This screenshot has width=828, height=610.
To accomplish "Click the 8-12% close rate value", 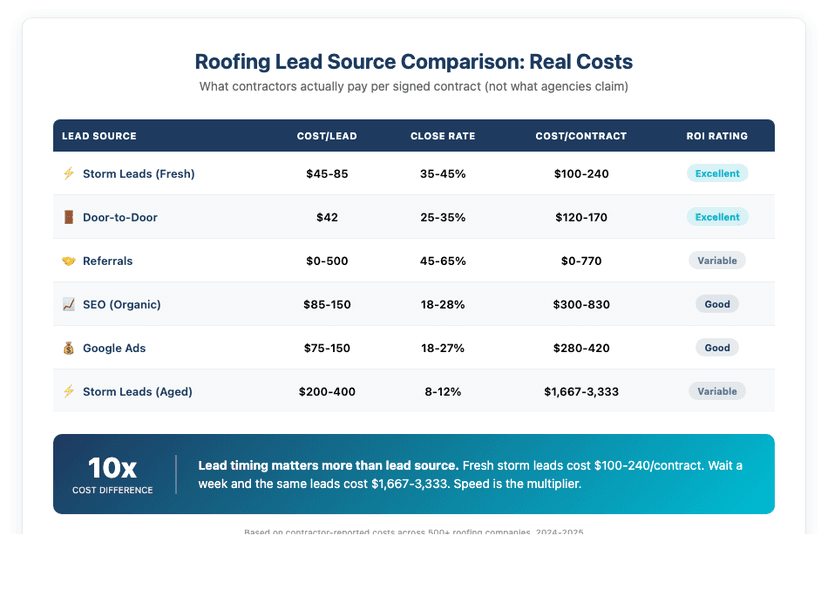I will (443, 391).
